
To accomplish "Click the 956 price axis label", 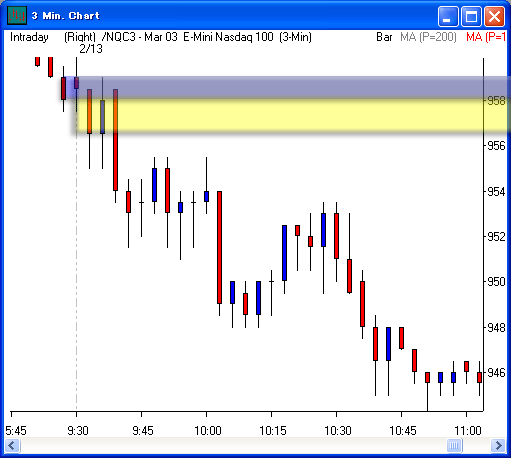I will tap(496, 146).
